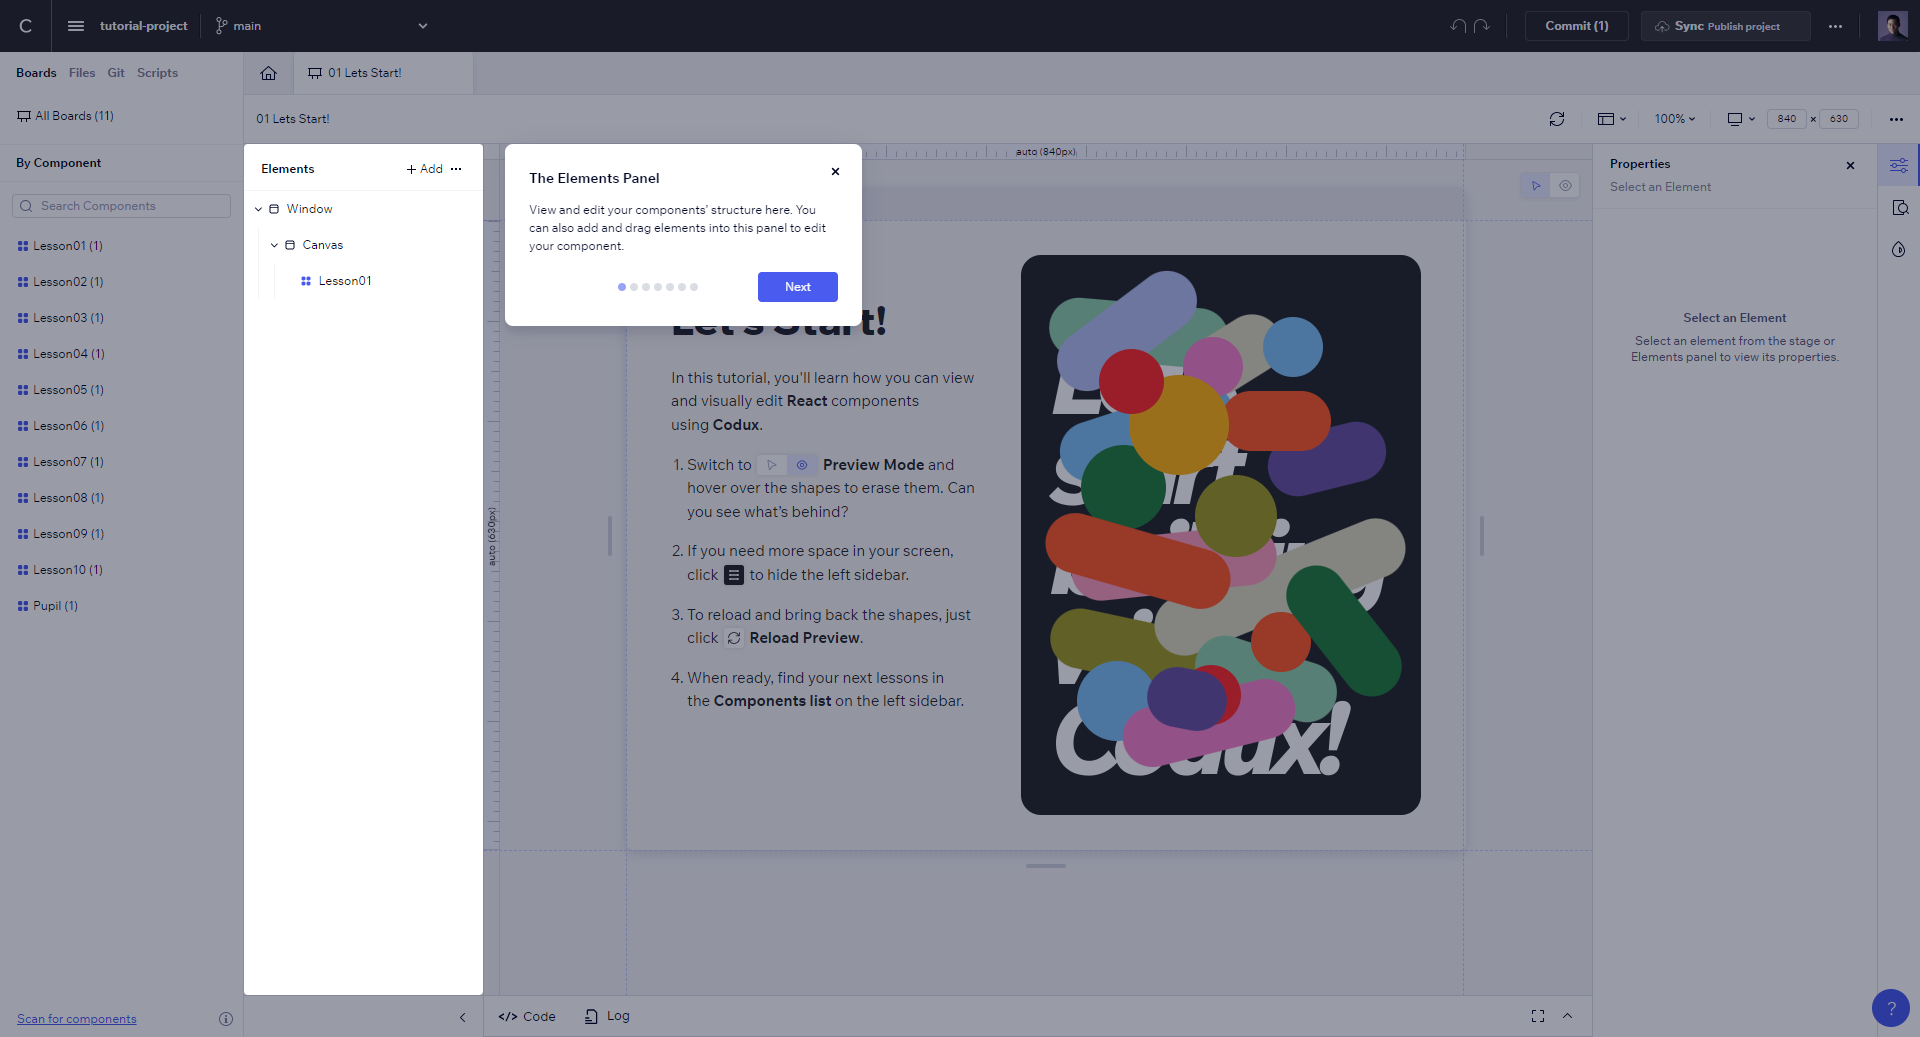Click the All Boards board icon
1920x1037 pixels.
(x=24, y=116)
